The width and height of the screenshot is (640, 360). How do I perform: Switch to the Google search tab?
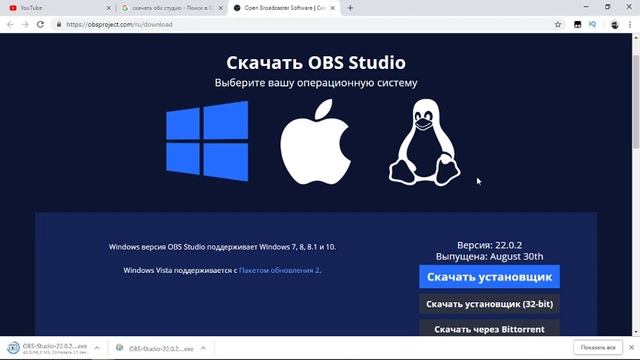171,8
